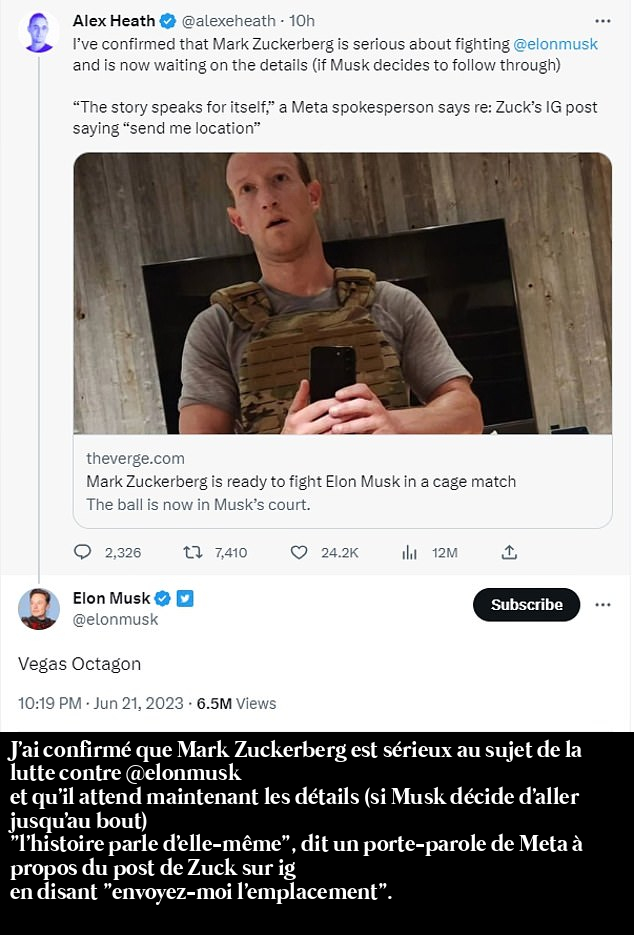
Task: Click Elon Musk's blue verified badge
Action: coord(163,598)
